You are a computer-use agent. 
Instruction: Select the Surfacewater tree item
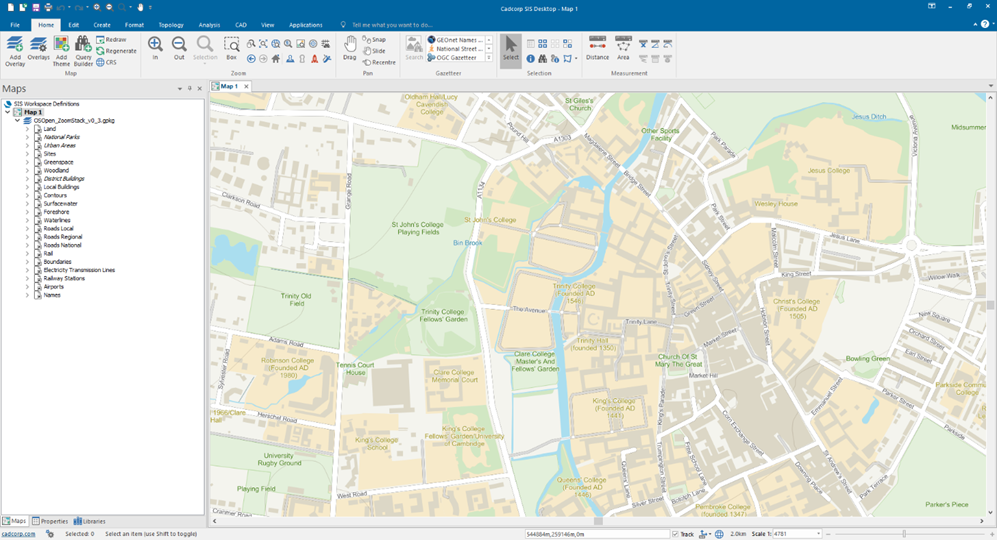(60, 204)
